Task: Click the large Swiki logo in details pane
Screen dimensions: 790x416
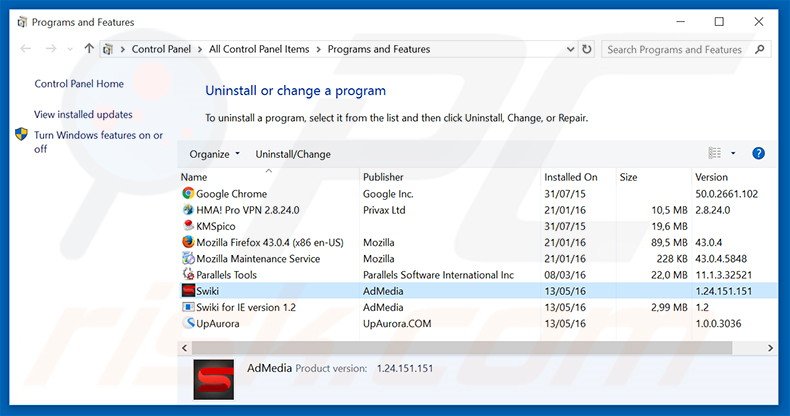Action: [x=214, y=379]
